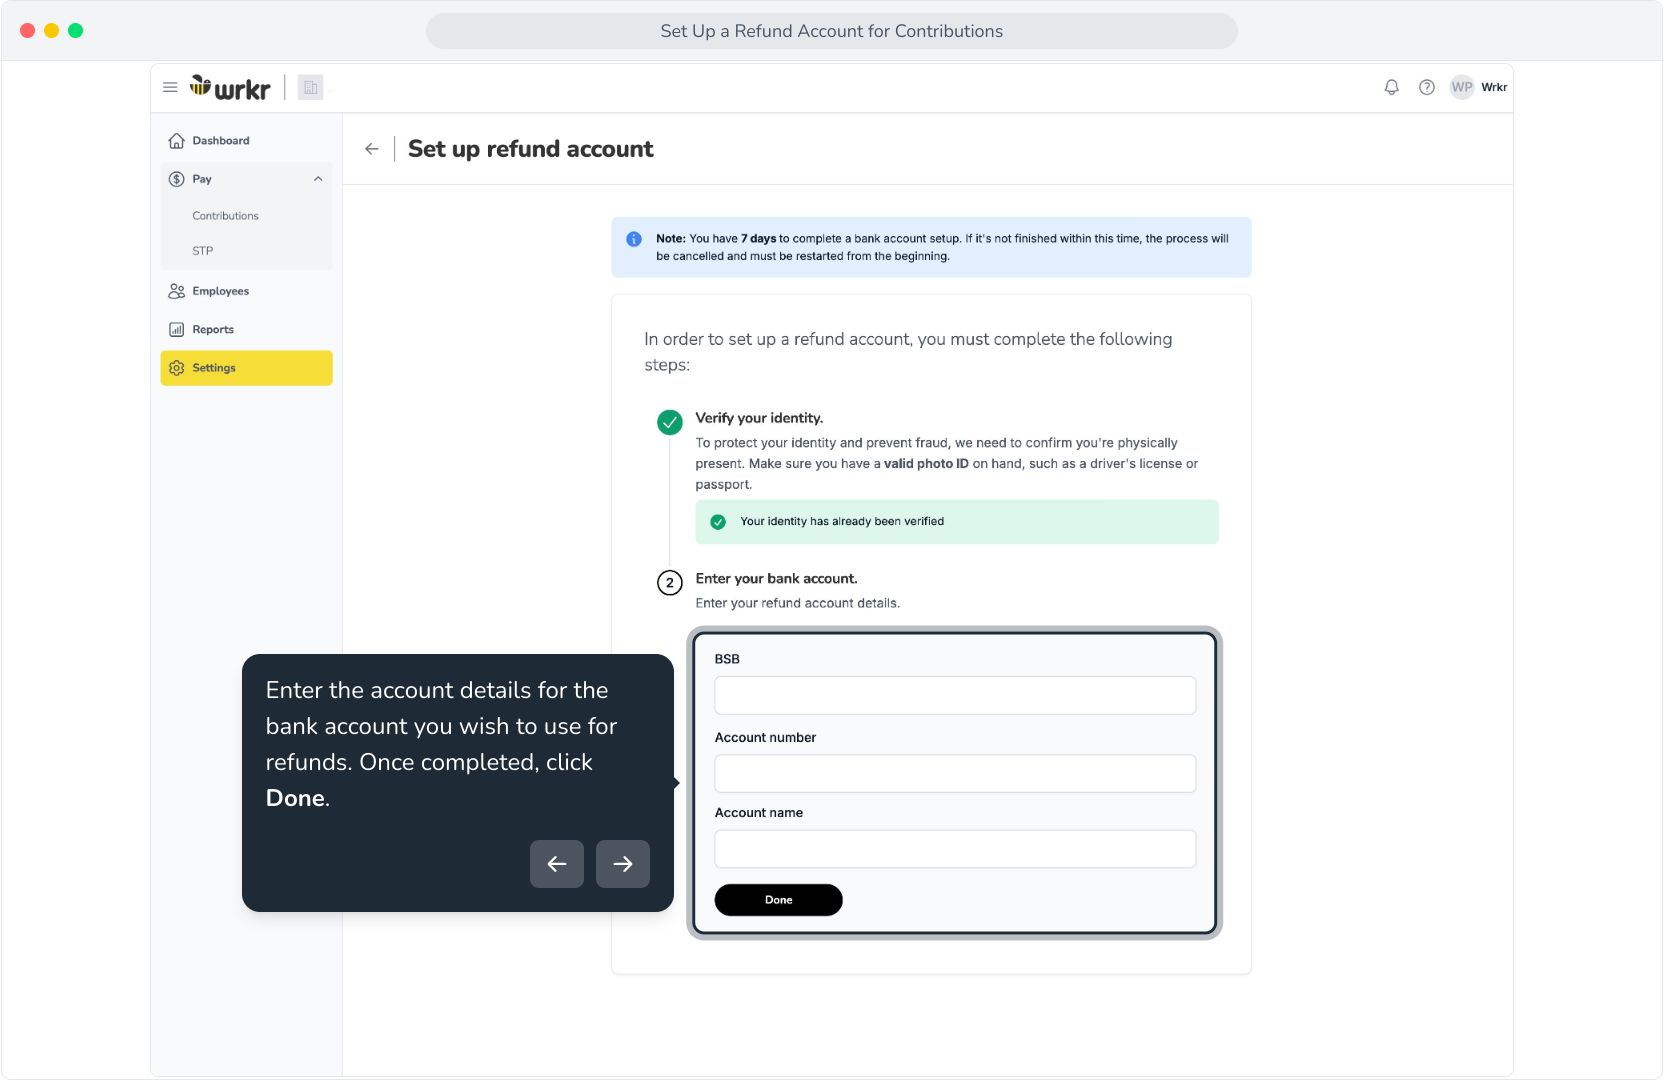Open Employees in the sidebar
Screen dimensions: 1664x1080
tap(246, 291)
